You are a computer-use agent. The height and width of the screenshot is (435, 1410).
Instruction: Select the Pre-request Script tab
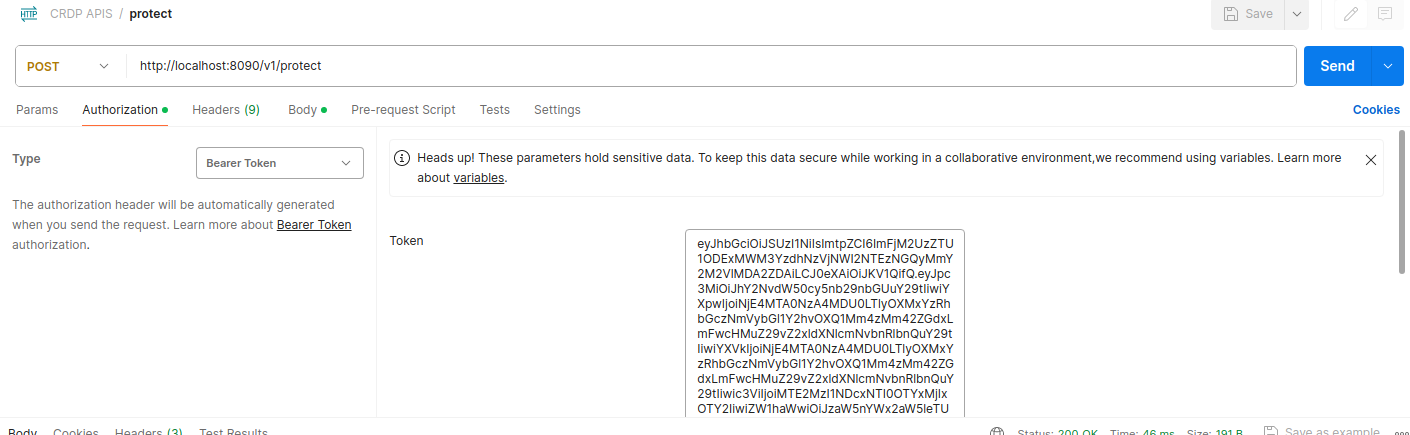(x=403, y=110)
